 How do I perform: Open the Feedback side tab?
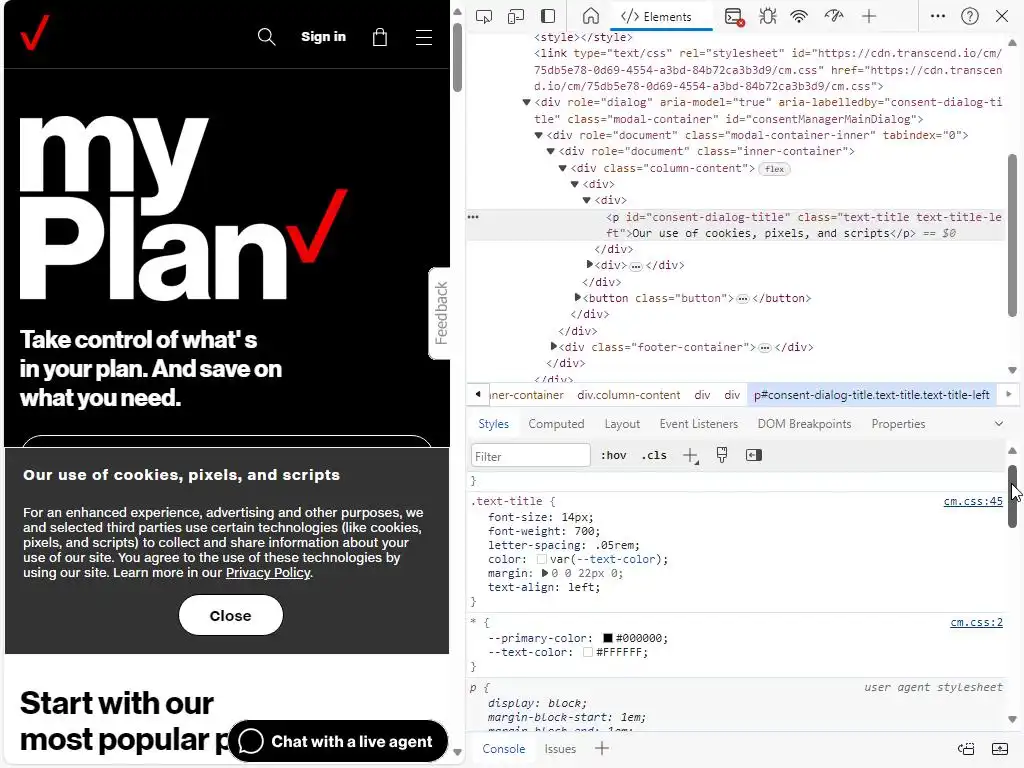[x=441, y=313]
